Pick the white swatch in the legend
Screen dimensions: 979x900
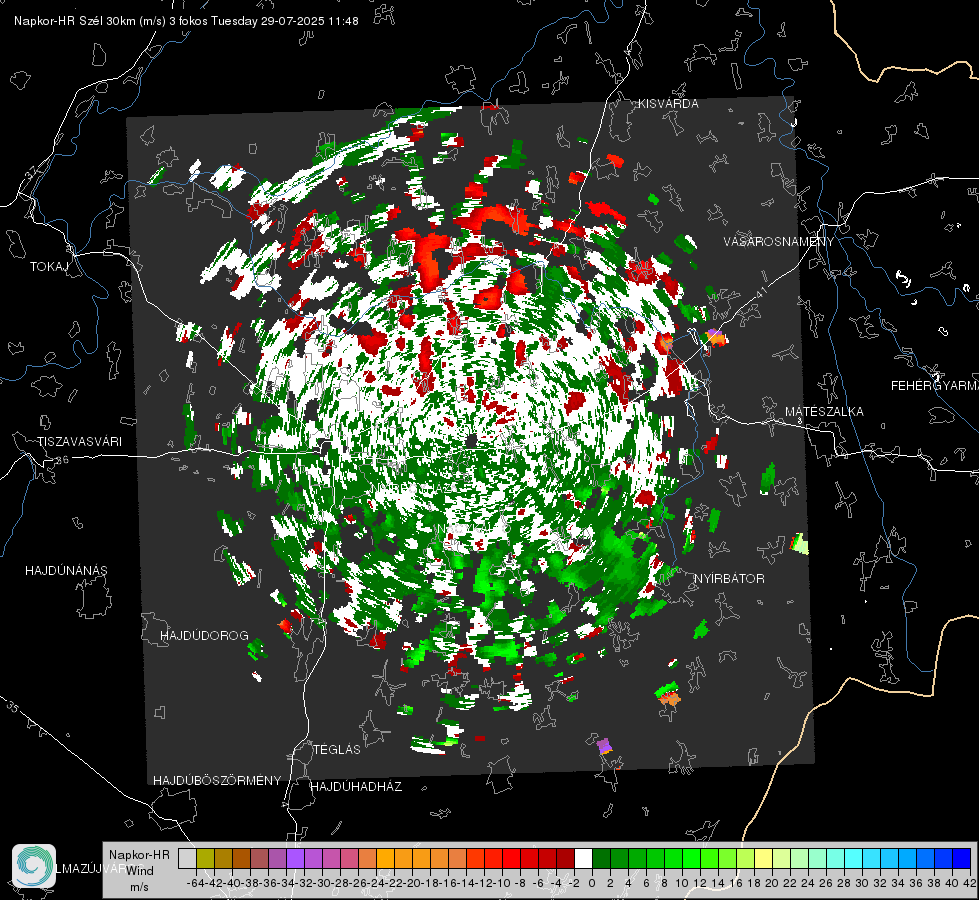(x=583, y=858)
